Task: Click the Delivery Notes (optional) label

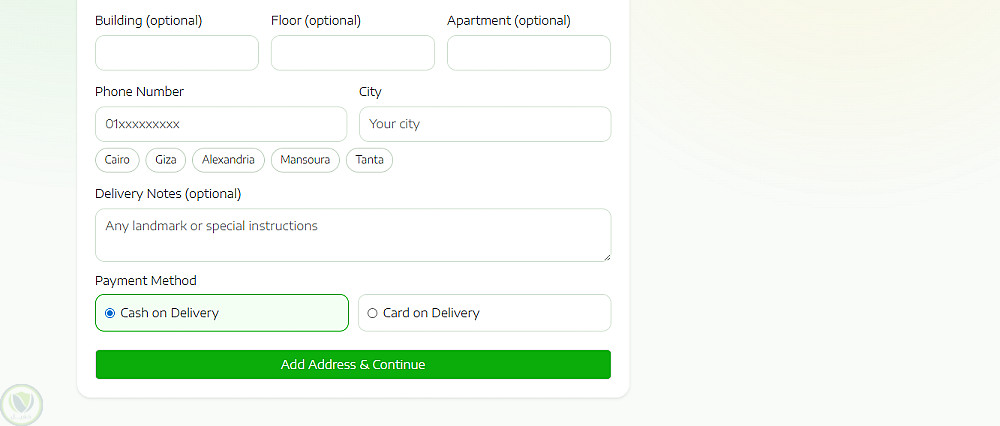Action: coord(168,194)
